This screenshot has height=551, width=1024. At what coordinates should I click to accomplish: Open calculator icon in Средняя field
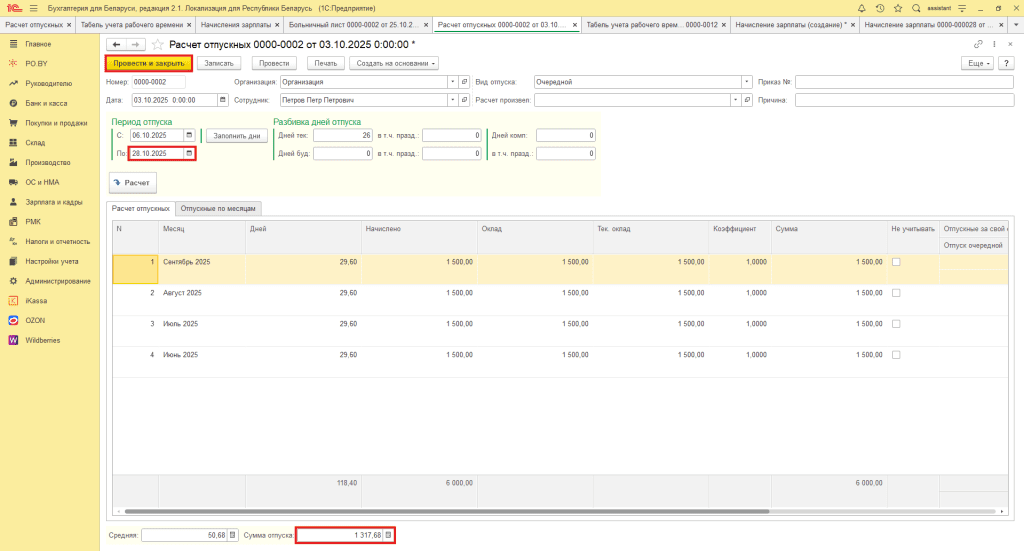[x=234, y=535]
